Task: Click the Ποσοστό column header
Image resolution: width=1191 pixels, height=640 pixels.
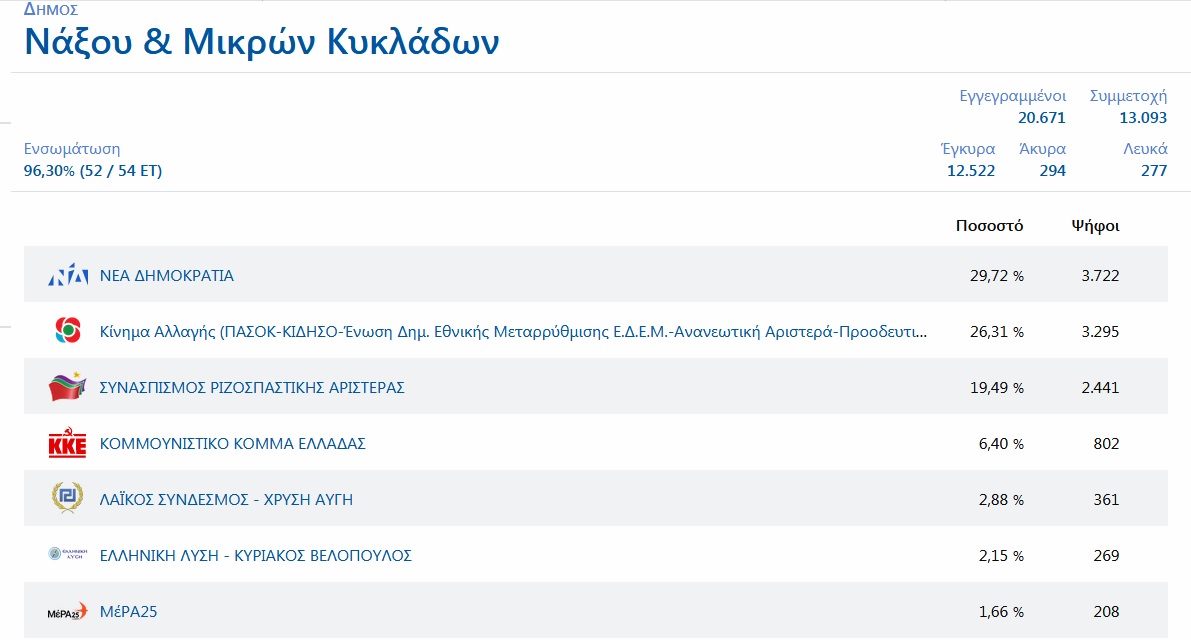Action: pos(989,226)
